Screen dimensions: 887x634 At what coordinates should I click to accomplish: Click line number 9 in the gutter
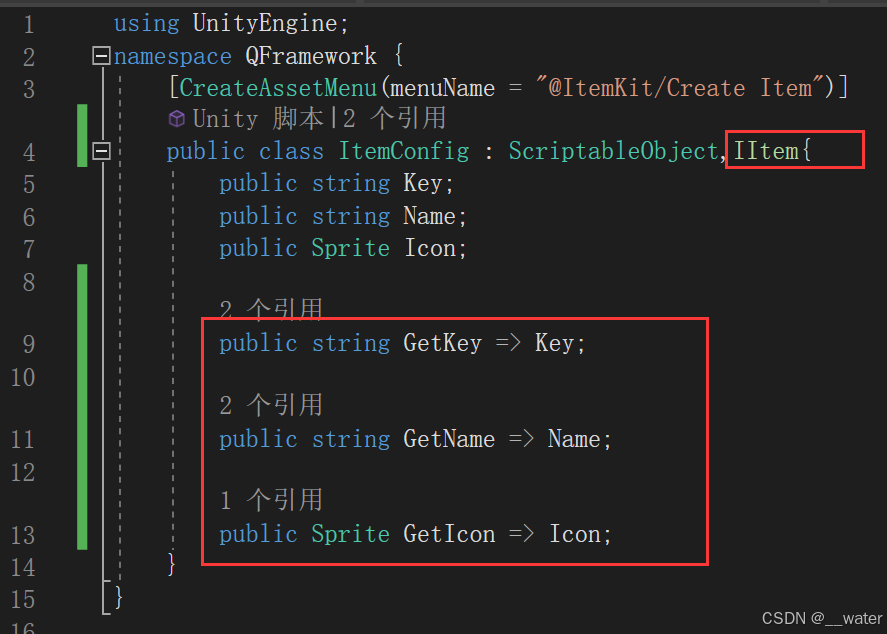pos(29,344)
